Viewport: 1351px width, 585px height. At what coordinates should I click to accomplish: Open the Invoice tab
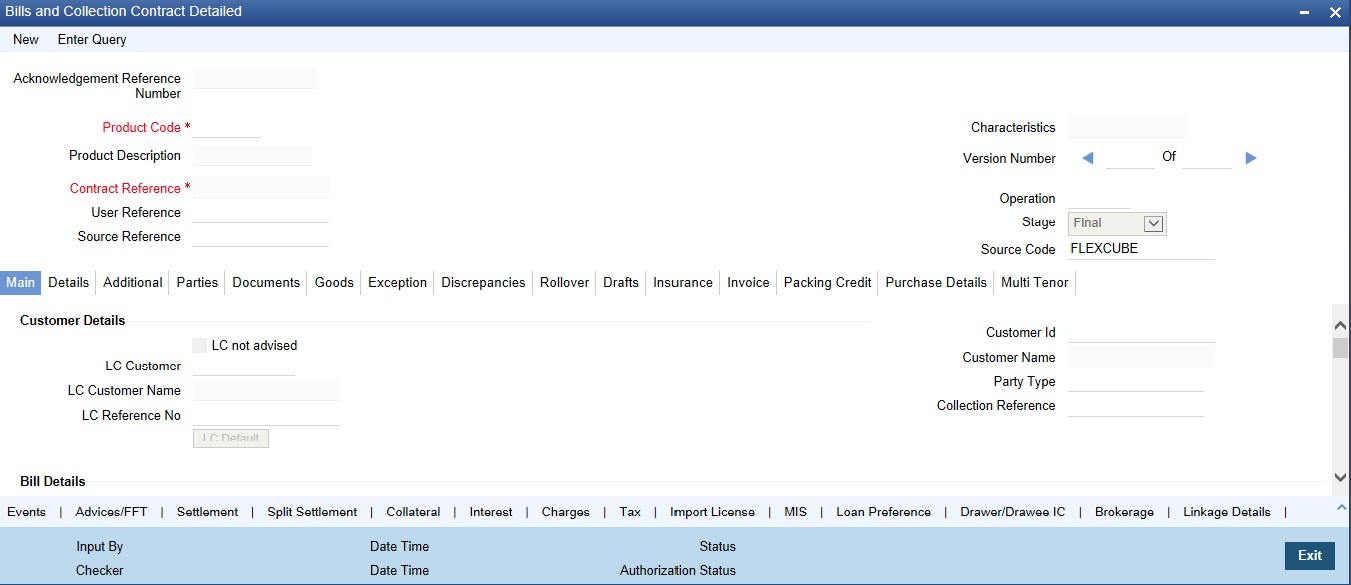[x=748, y=282]
